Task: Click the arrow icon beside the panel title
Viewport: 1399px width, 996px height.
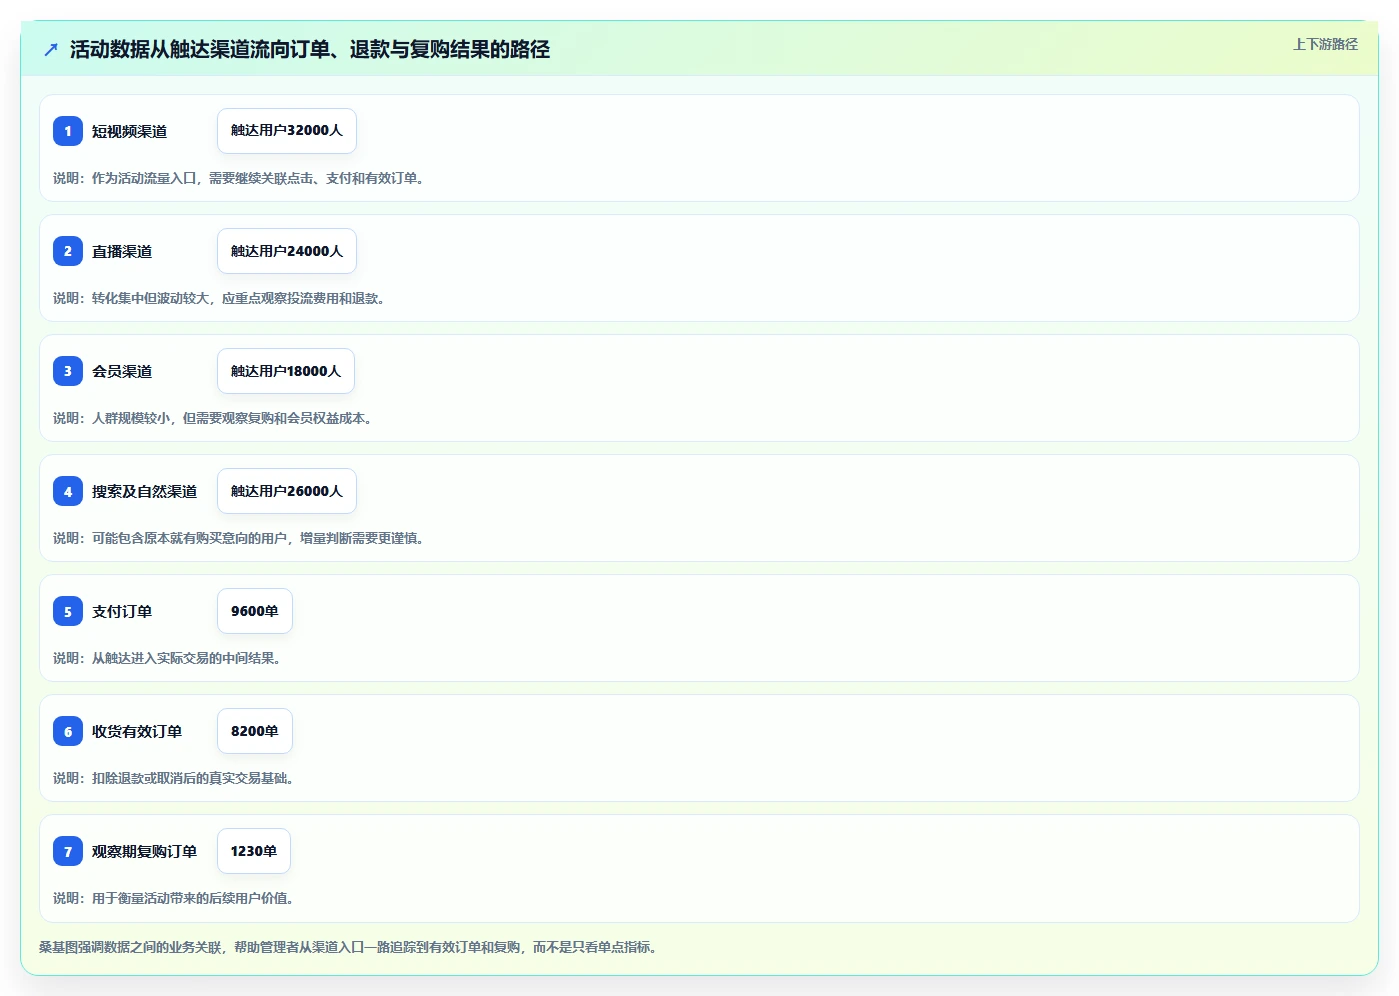Action: pyautogui.click(x=51, y=49)
